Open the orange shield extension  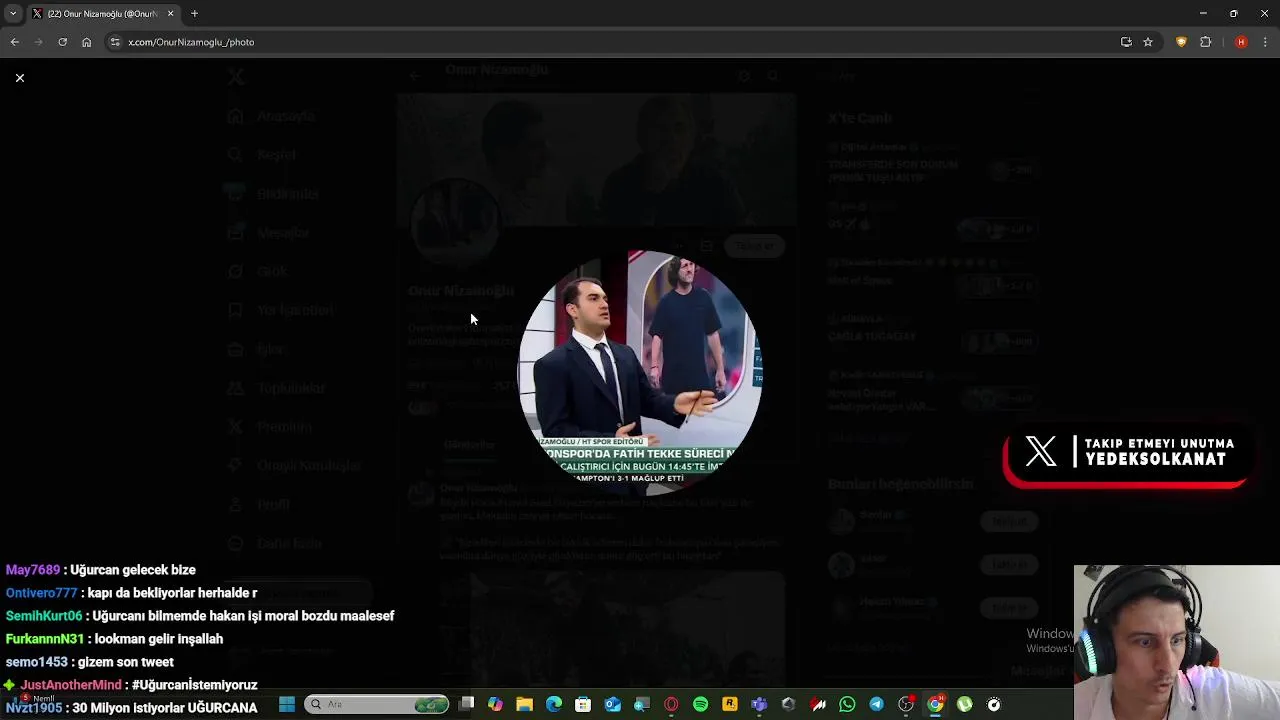(1181, 42)
